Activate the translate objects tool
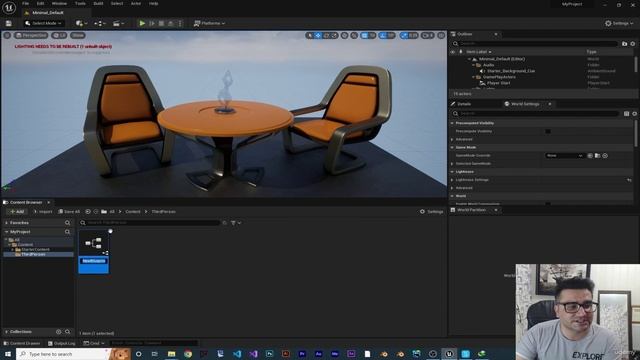Screen dimensions: 640x360 pos(318,36)
